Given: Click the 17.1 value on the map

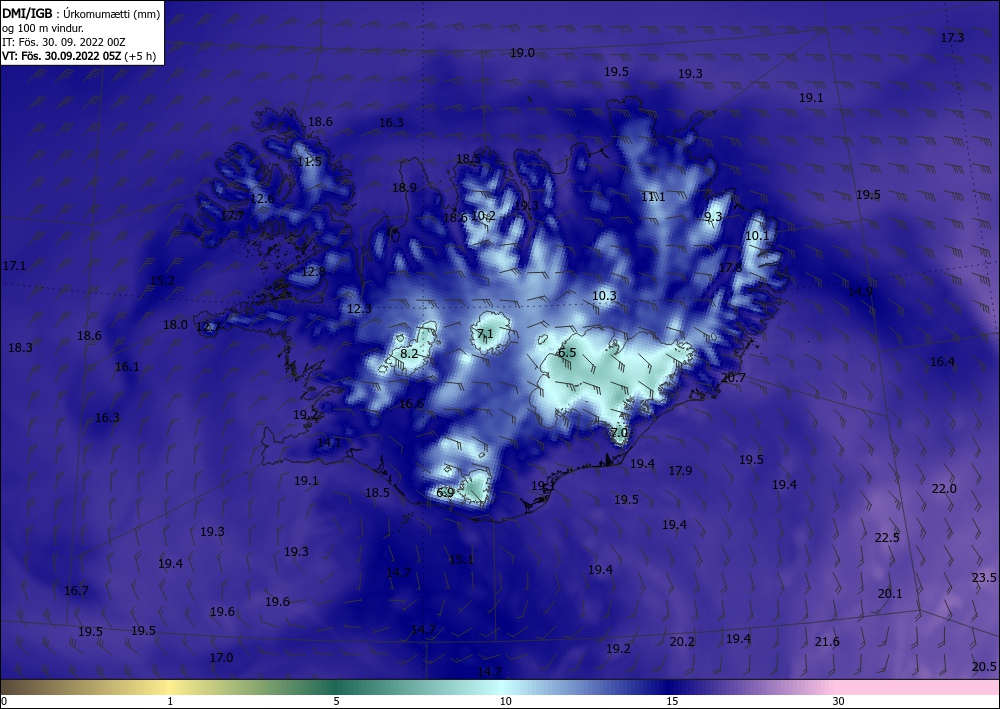Looking at the screenshot, I should click(x=14, y=265).
